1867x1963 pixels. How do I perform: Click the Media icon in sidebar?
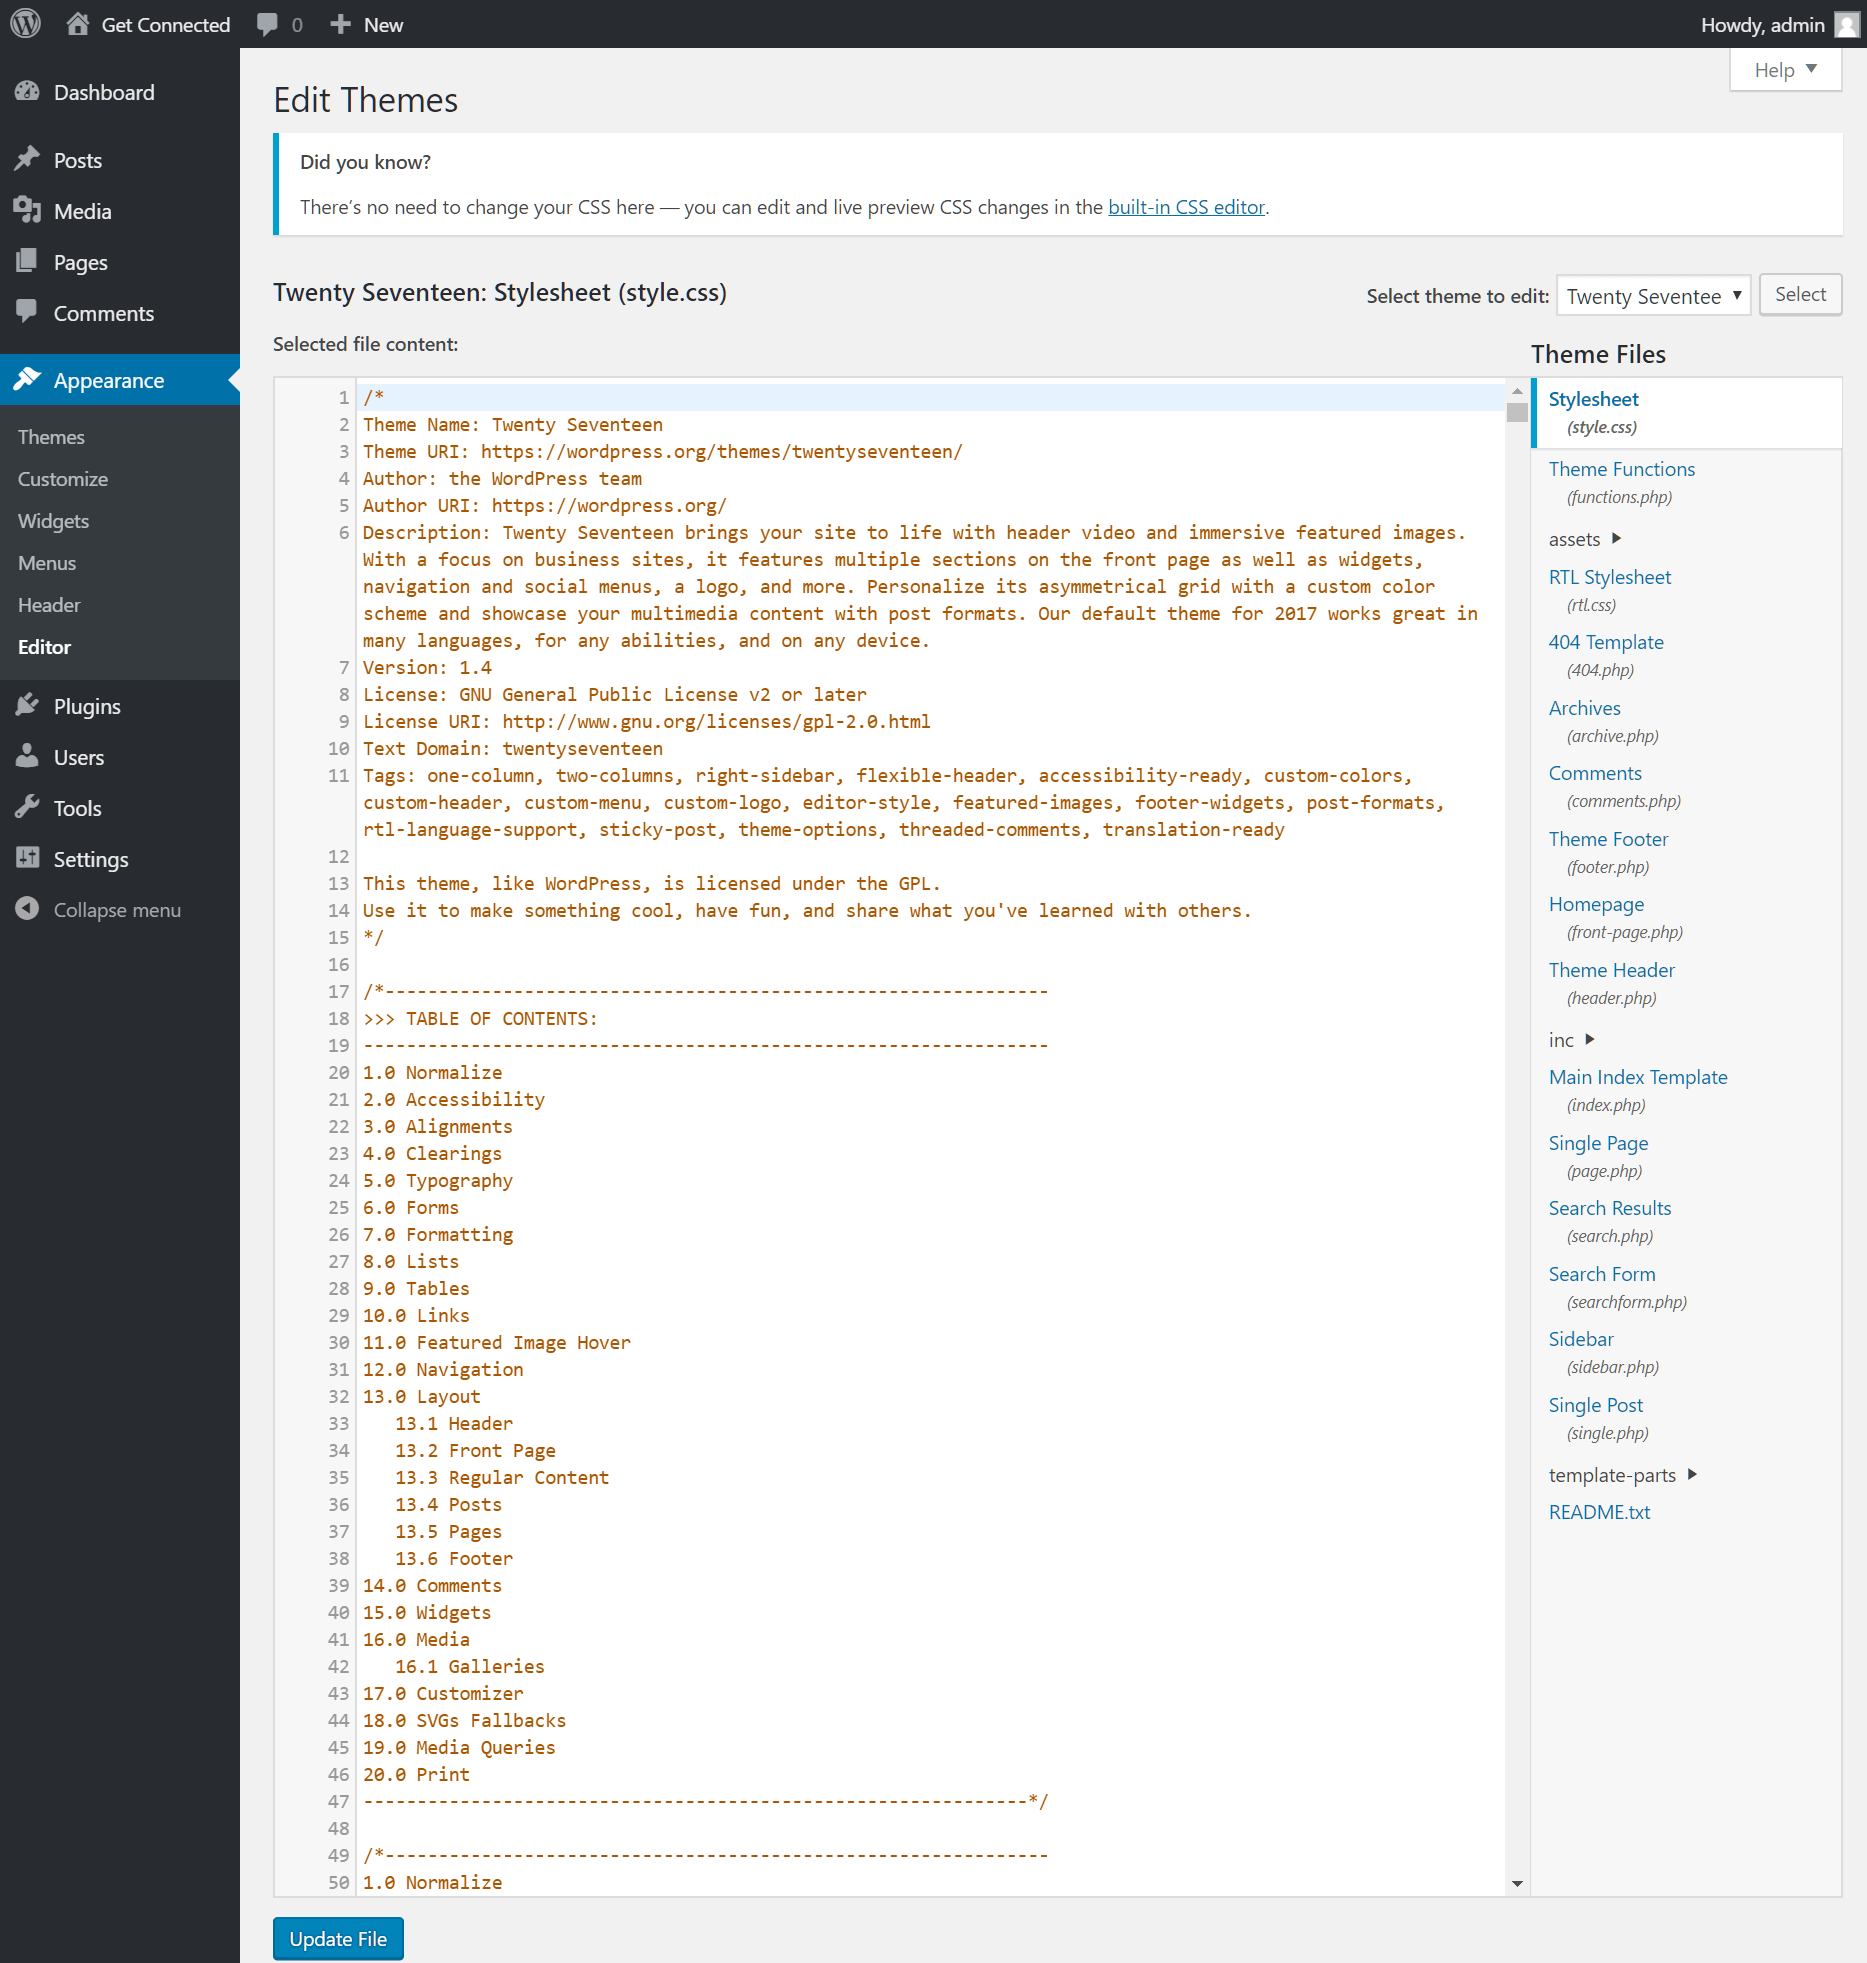coord(27,211)
